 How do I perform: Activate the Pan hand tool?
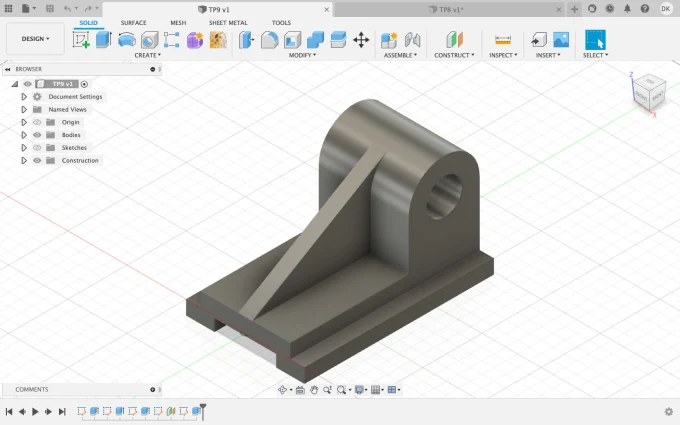(x=314, y=390)
